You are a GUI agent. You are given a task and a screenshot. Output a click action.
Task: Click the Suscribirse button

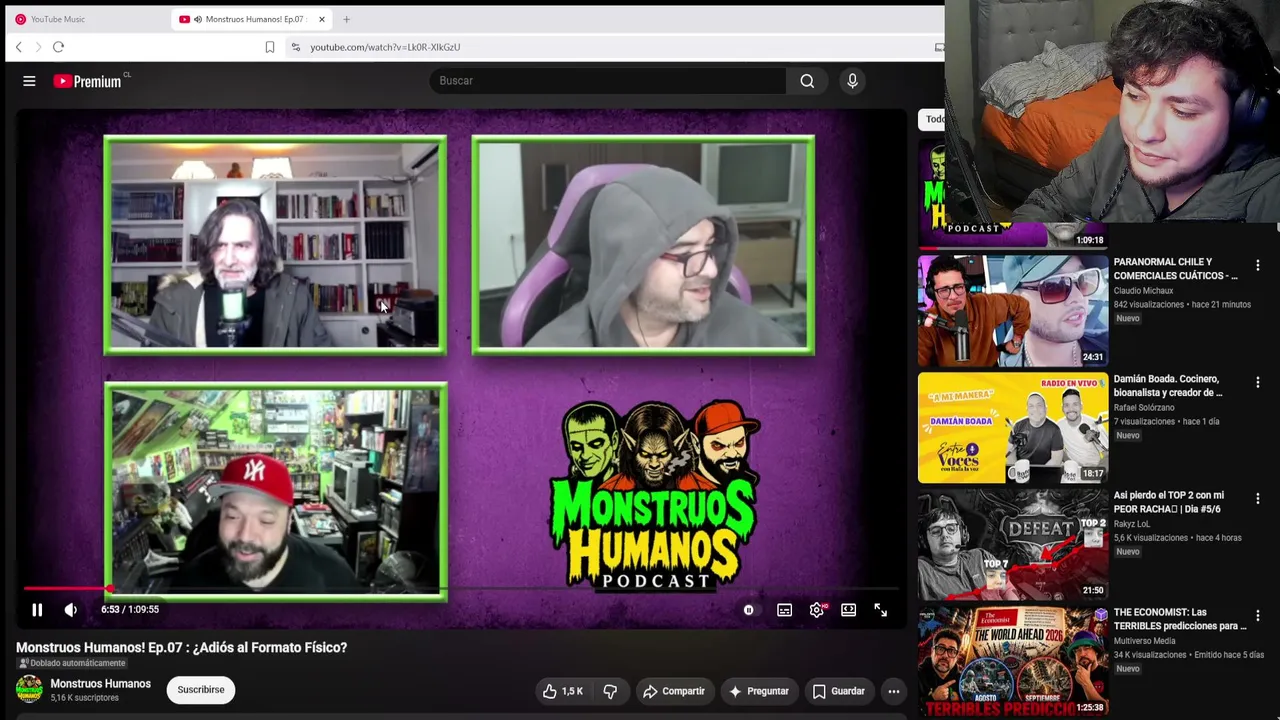pos(201,690)
